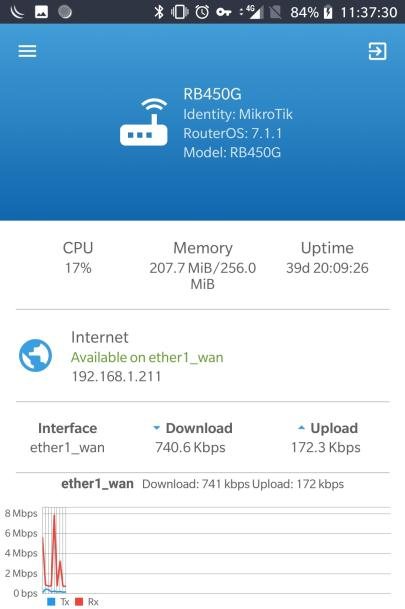The image size is (405, 609).
Task: Select the Upload column header
Action: click(328, 428)
